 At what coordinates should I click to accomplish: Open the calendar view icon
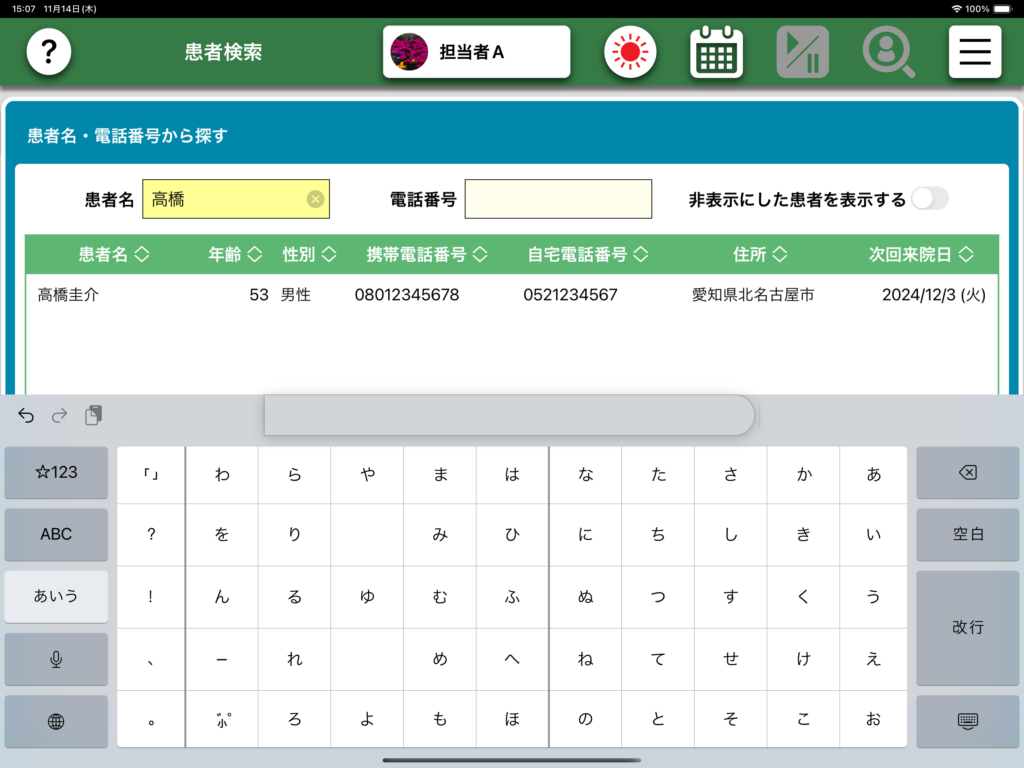click(x=716, y=52)
